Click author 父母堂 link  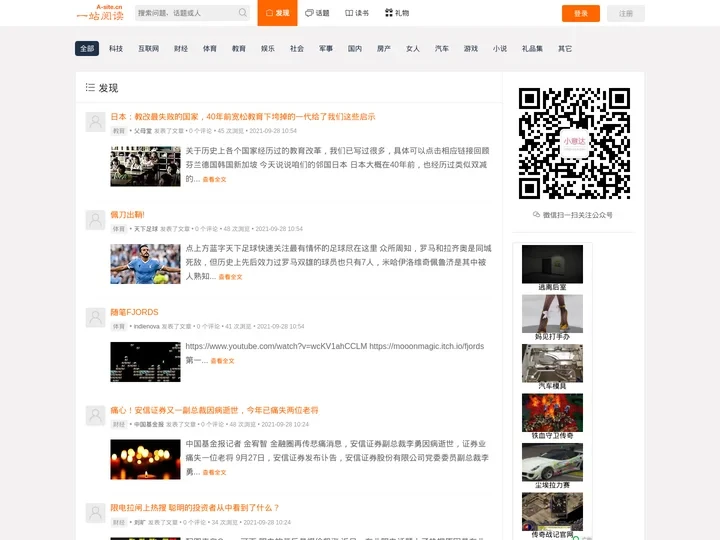pos(143,131)
